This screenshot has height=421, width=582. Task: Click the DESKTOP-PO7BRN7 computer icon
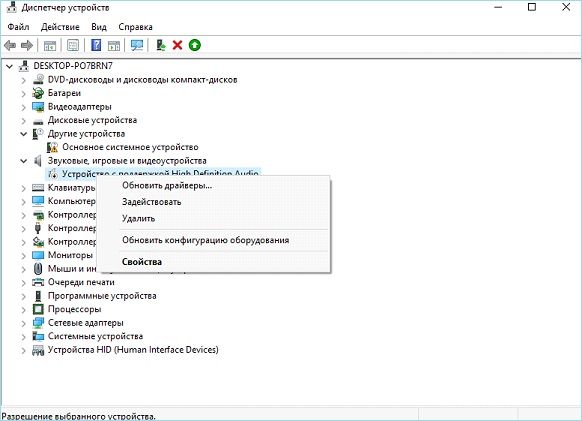point(24,66)
